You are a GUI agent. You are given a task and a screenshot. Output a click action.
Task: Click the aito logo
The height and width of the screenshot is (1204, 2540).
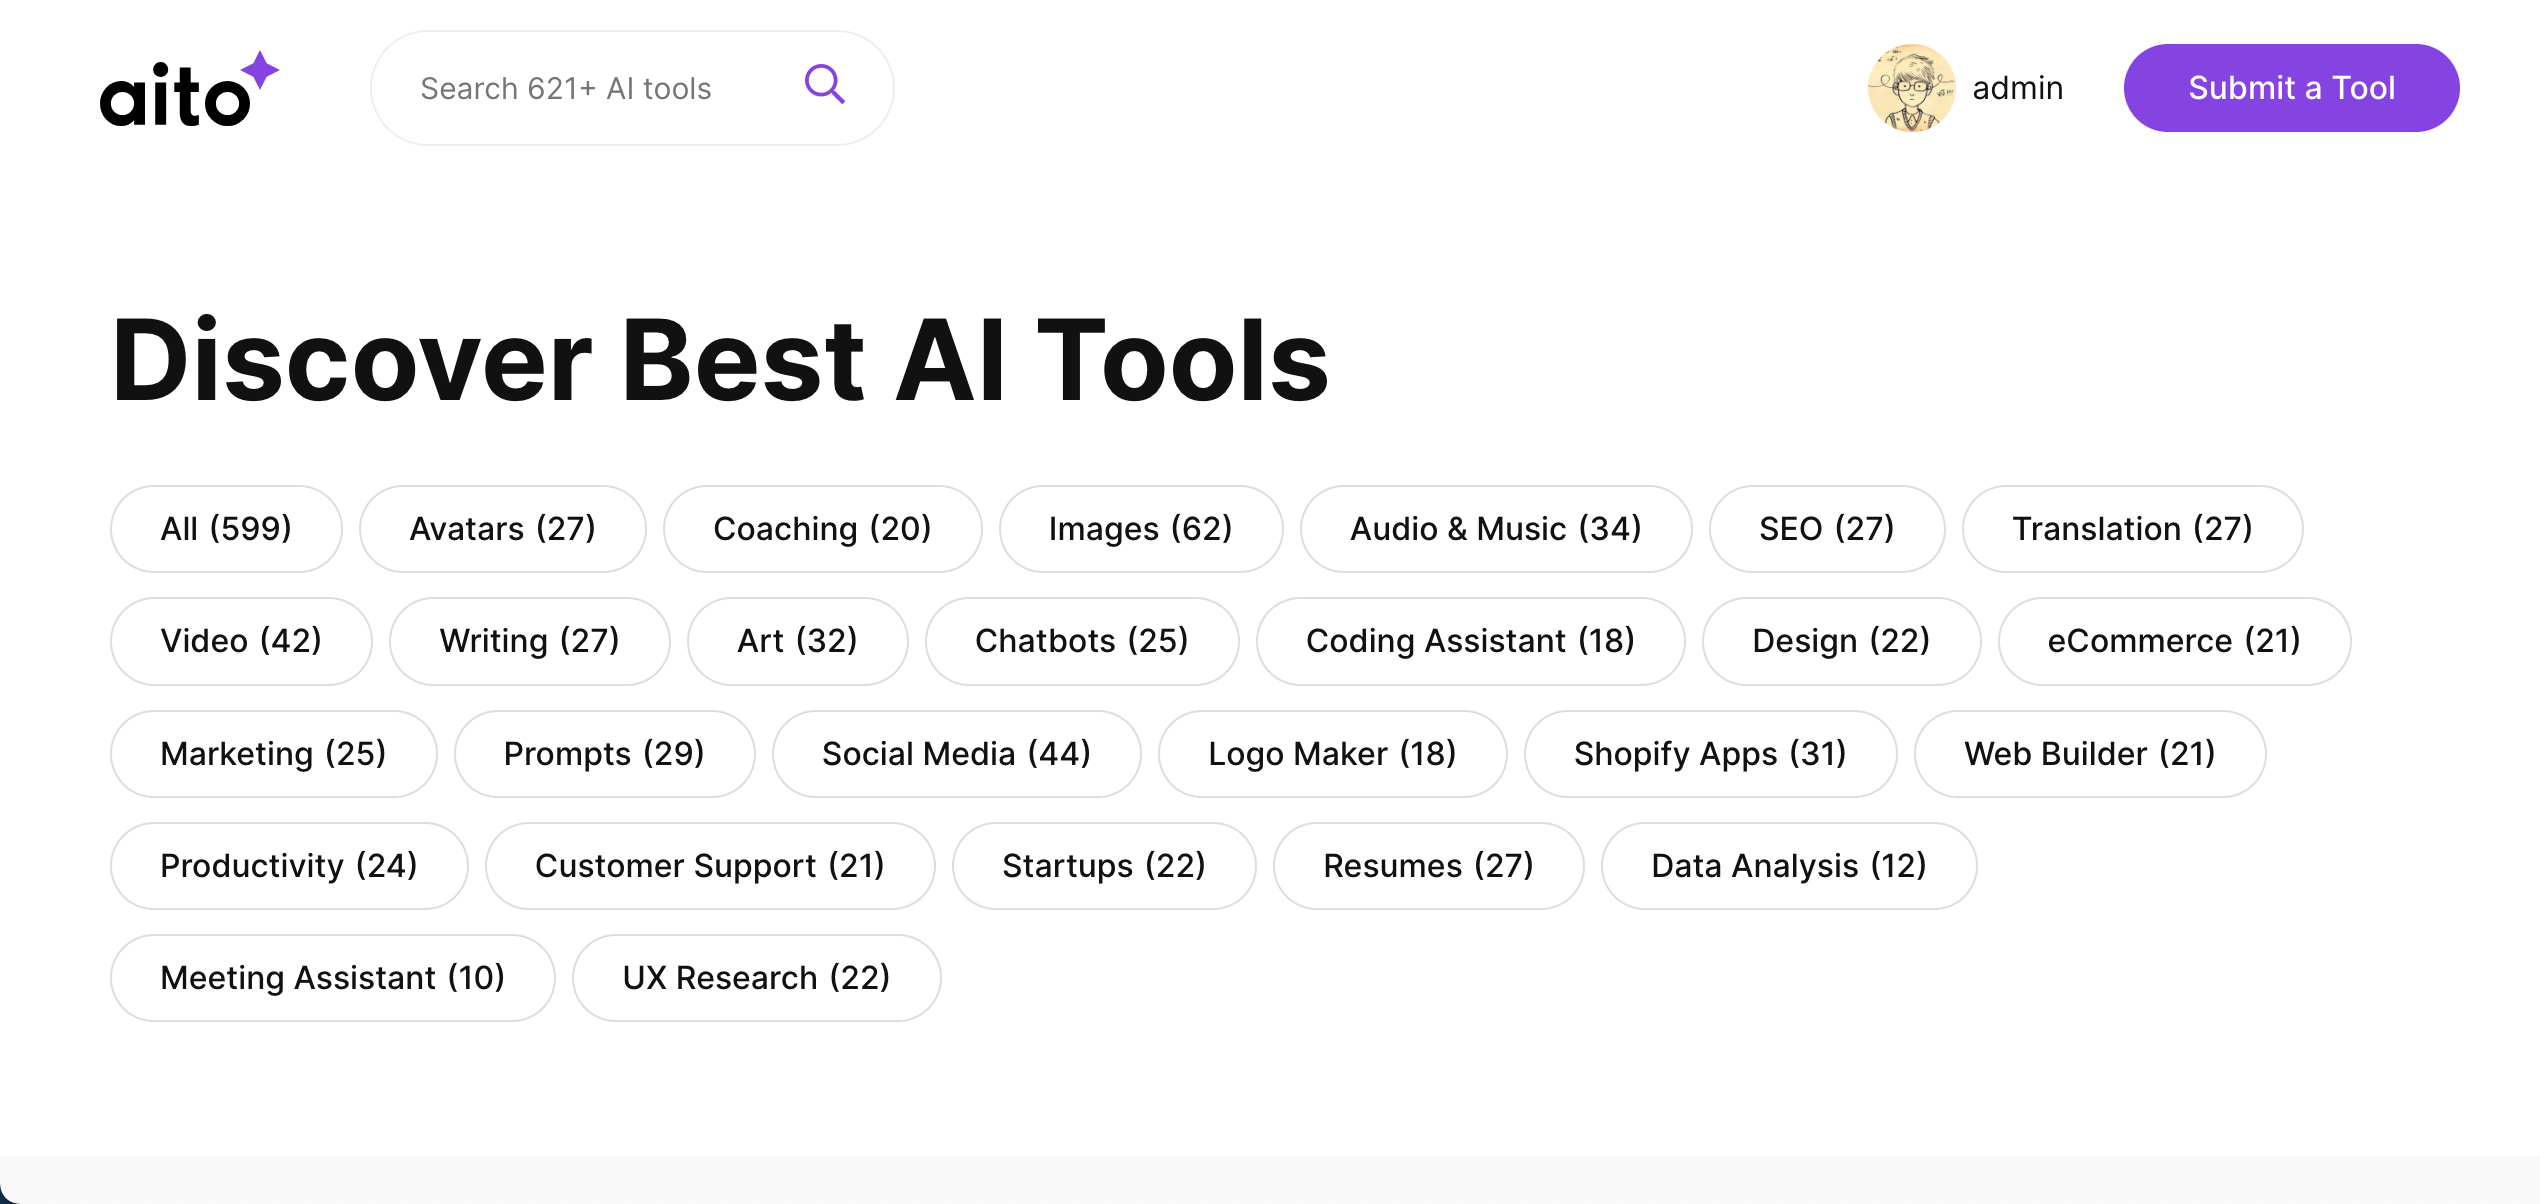189,90
